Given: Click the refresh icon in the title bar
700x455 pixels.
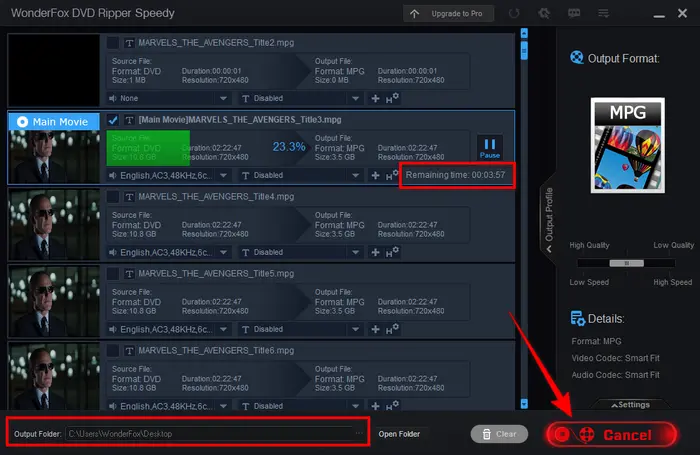Looking at the screenshot, I should (514, 13).
